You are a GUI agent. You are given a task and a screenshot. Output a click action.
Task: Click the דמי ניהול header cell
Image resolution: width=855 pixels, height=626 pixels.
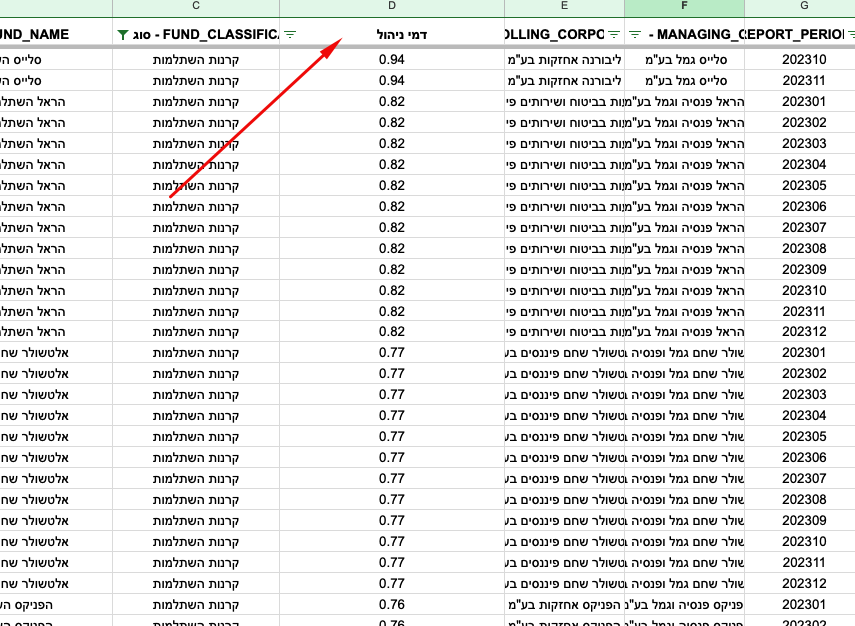coord(392,34)
